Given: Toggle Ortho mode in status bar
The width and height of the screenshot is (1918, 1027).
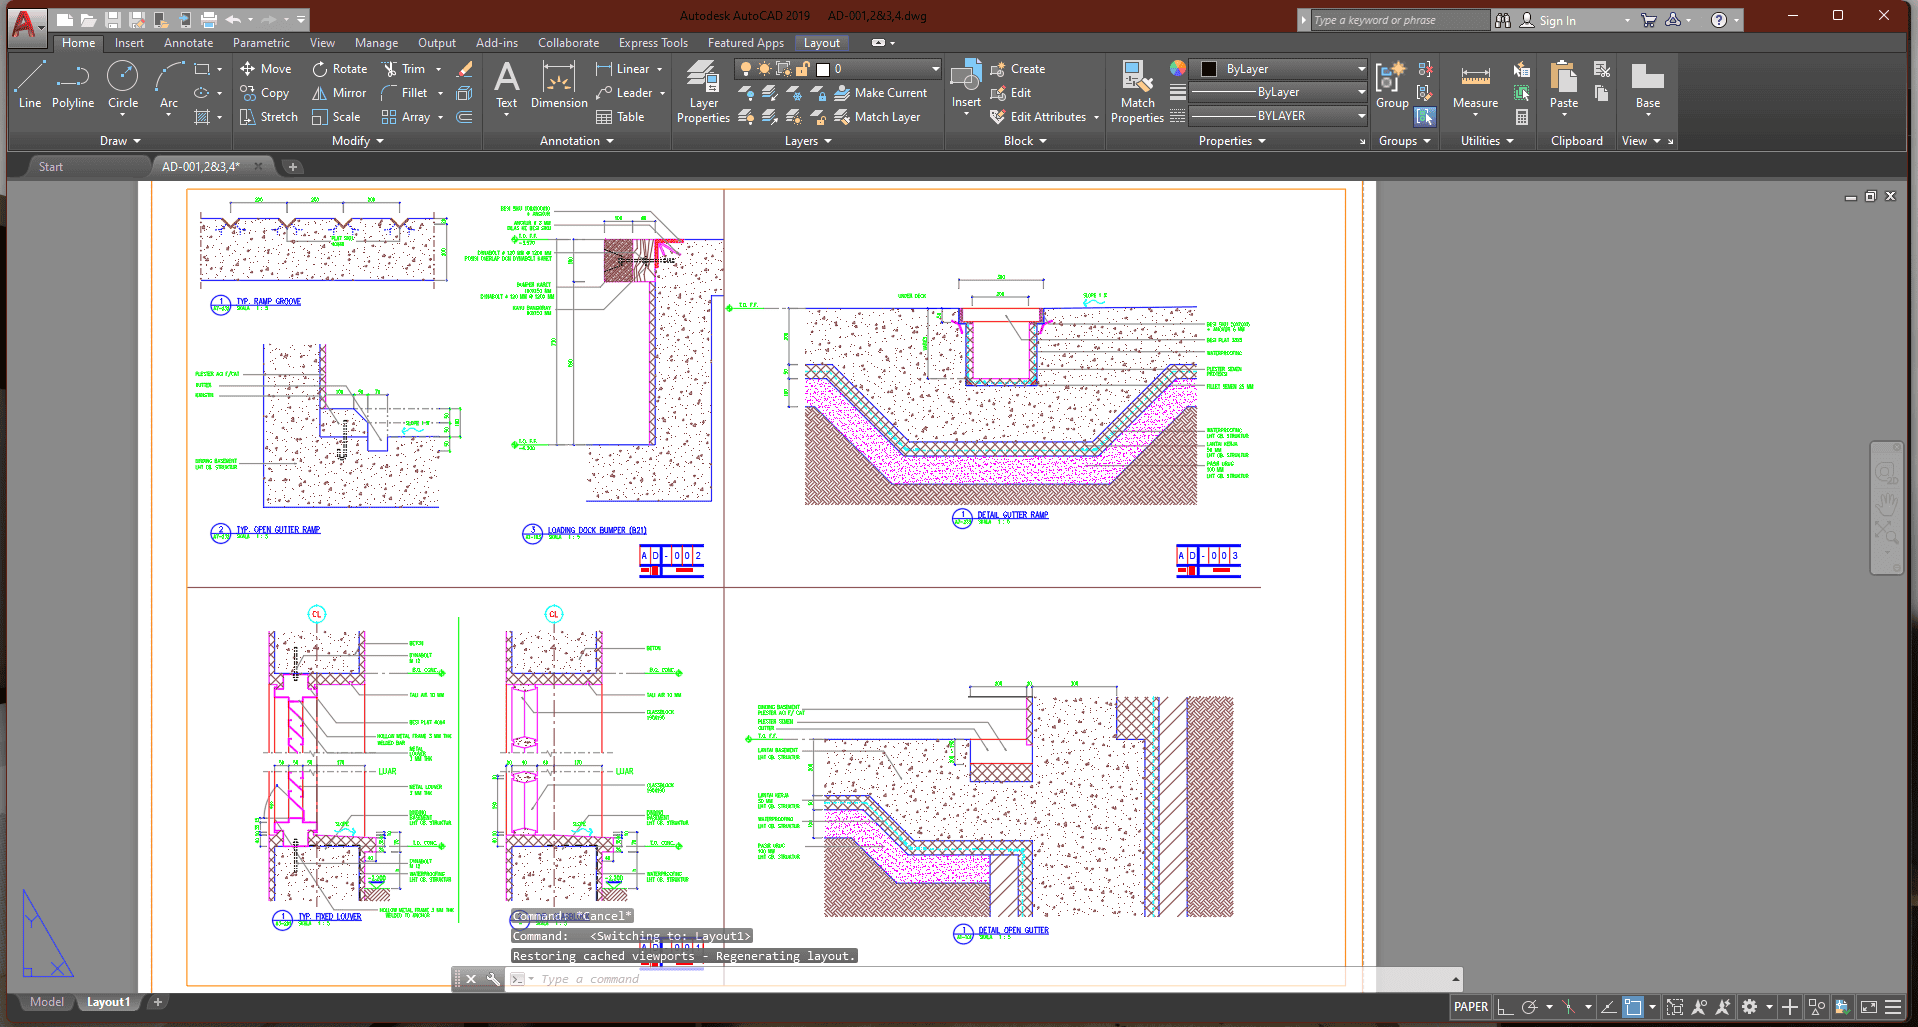Looking at the screenshot, I should tap(1505, 1007).
